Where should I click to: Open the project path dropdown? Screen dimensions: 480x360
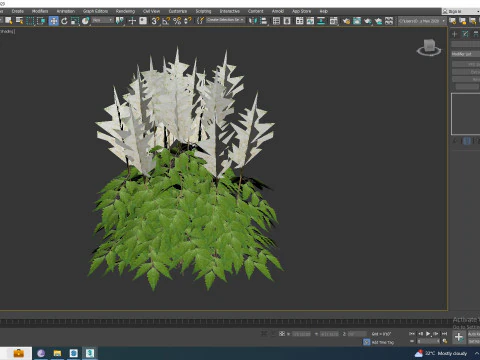[422, 21]
